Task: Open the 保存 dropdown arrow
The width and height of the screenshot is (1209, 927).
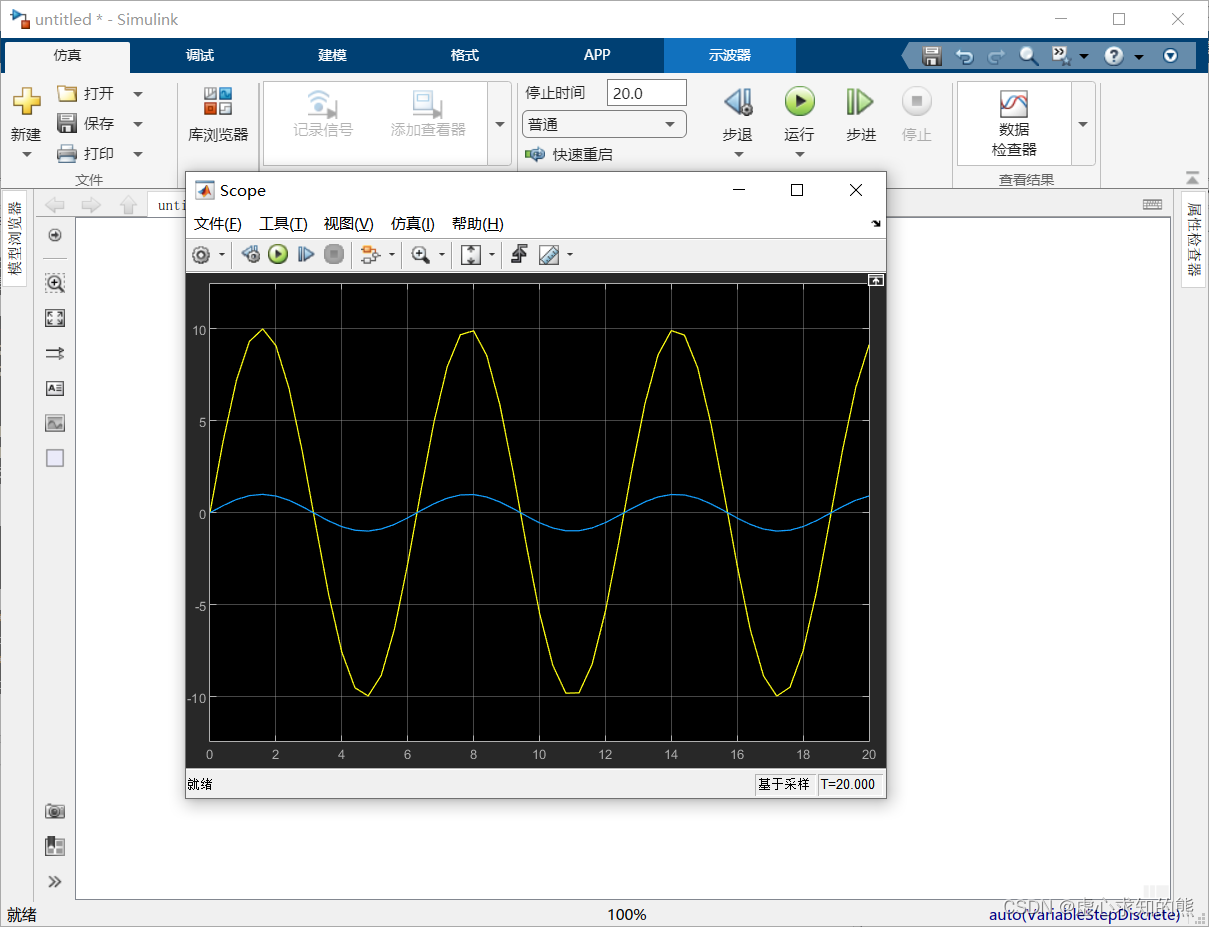Action: click(138, 124)
